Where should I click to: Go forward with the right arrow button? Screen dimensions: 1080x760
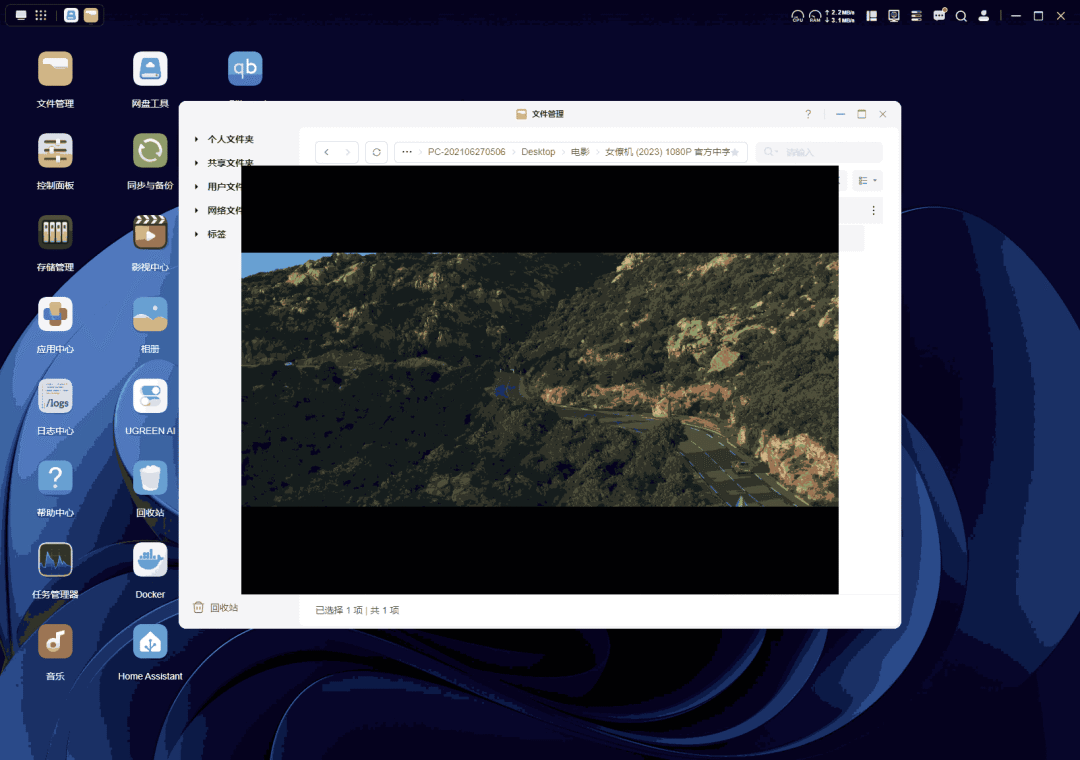point(348,152)
